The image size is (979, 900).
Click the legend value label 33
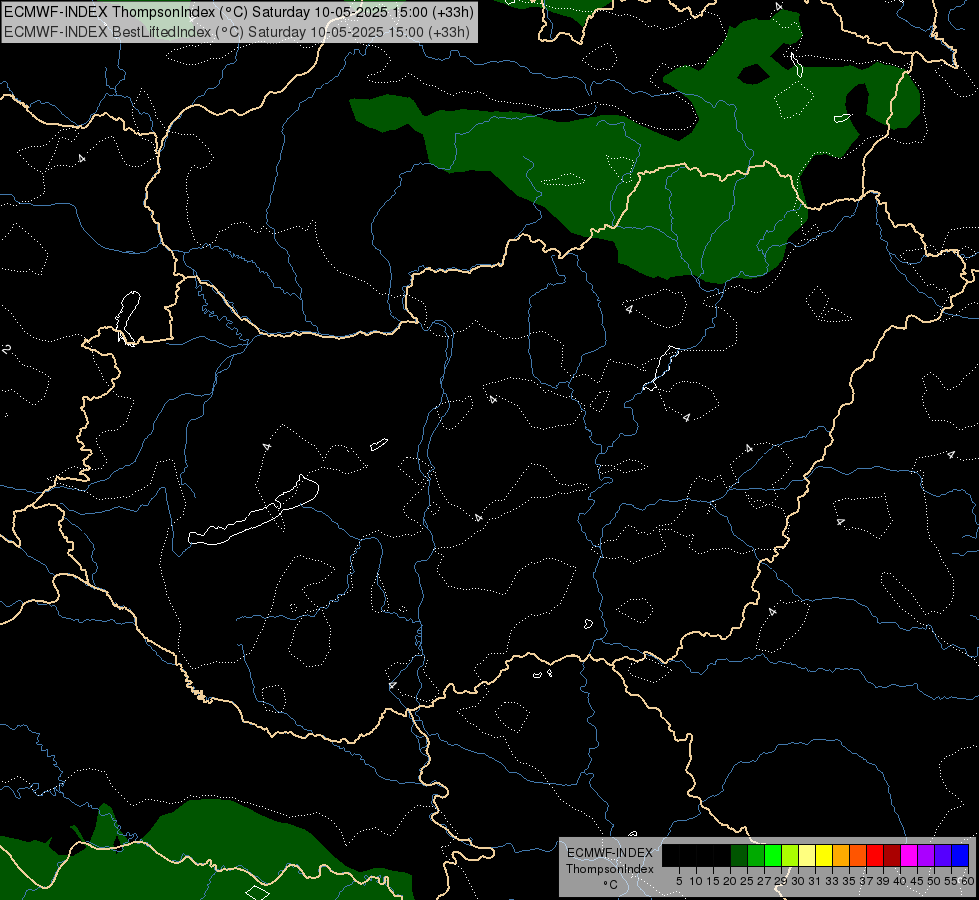click(x=833, y=881)
